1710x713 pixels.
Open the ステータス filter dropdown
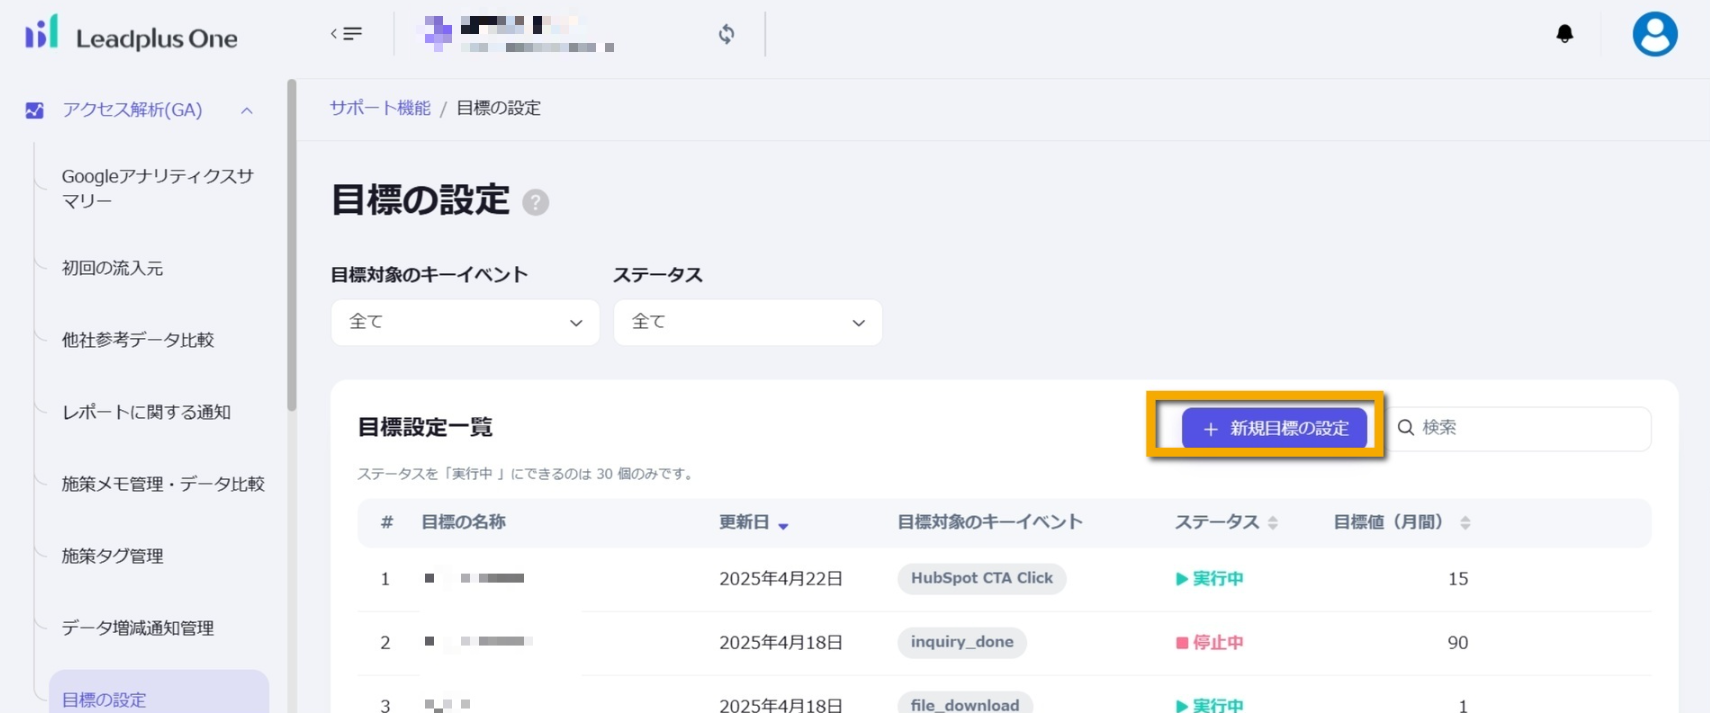[747, 322]
